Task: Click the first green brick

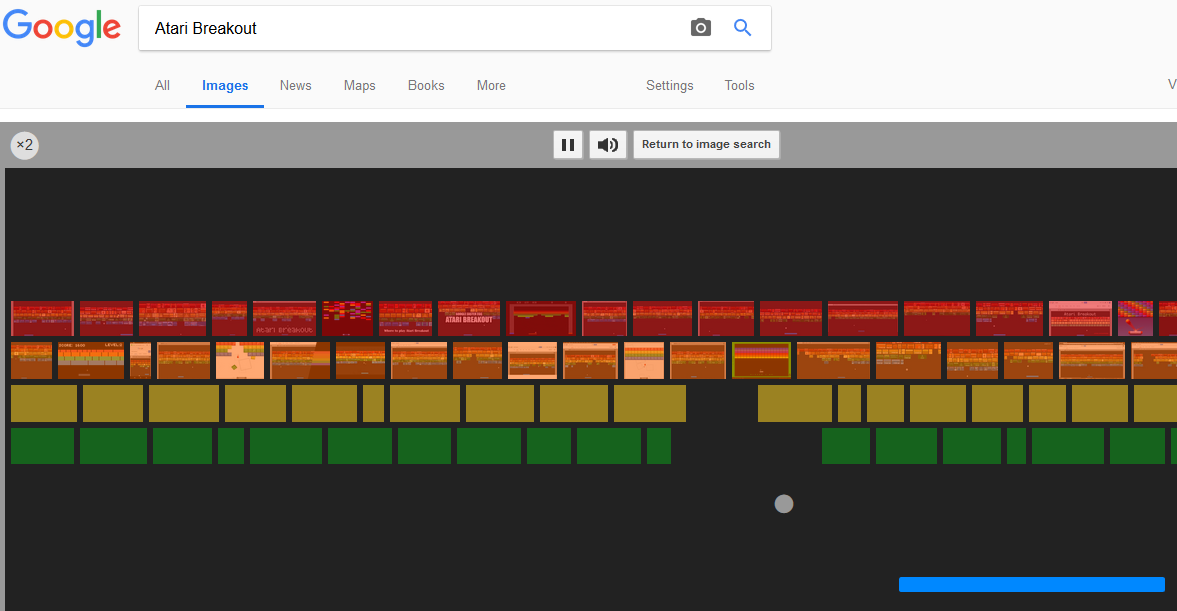Action: pos(43,446)
